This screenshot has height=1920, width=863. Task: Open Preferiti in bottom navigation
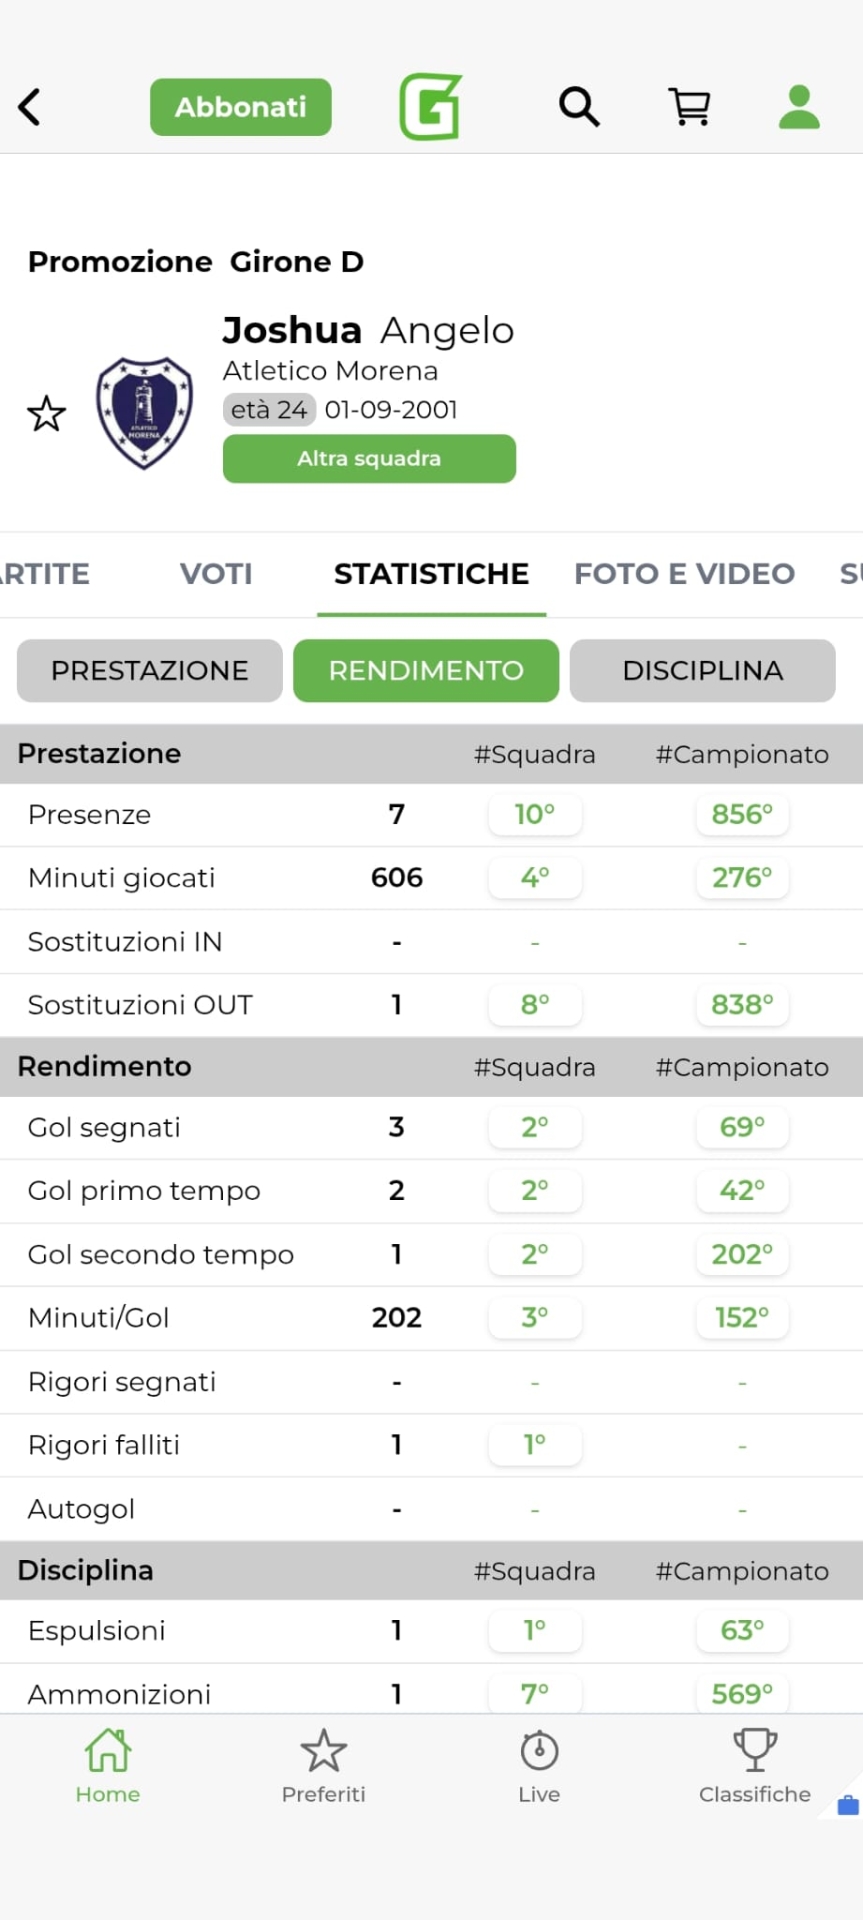pyautogui.click(x=323, y=1766)
